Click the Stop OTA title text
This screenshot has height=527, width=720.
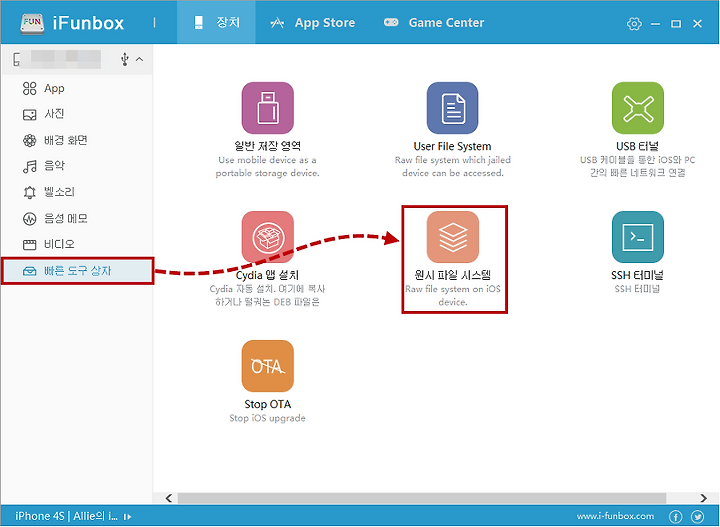pyautogui.click(x=268, y=404)
